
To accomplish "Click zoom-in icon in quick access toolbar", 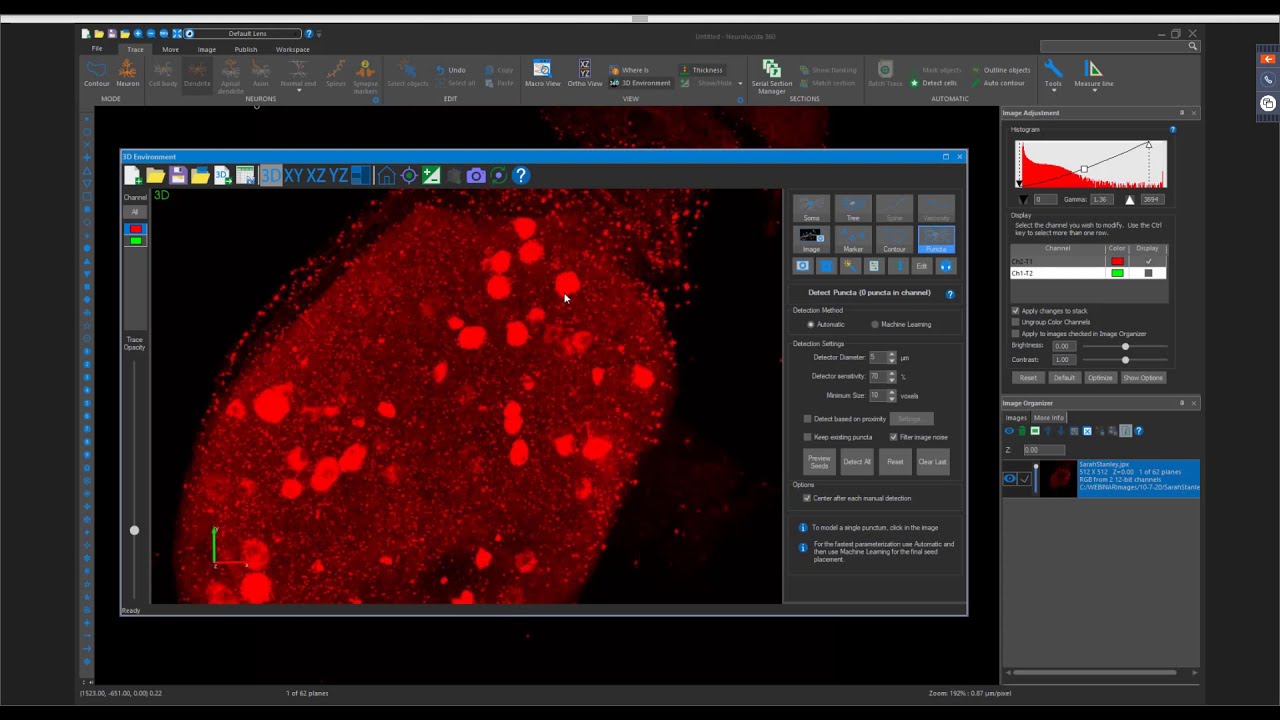I will pos(138,34).
